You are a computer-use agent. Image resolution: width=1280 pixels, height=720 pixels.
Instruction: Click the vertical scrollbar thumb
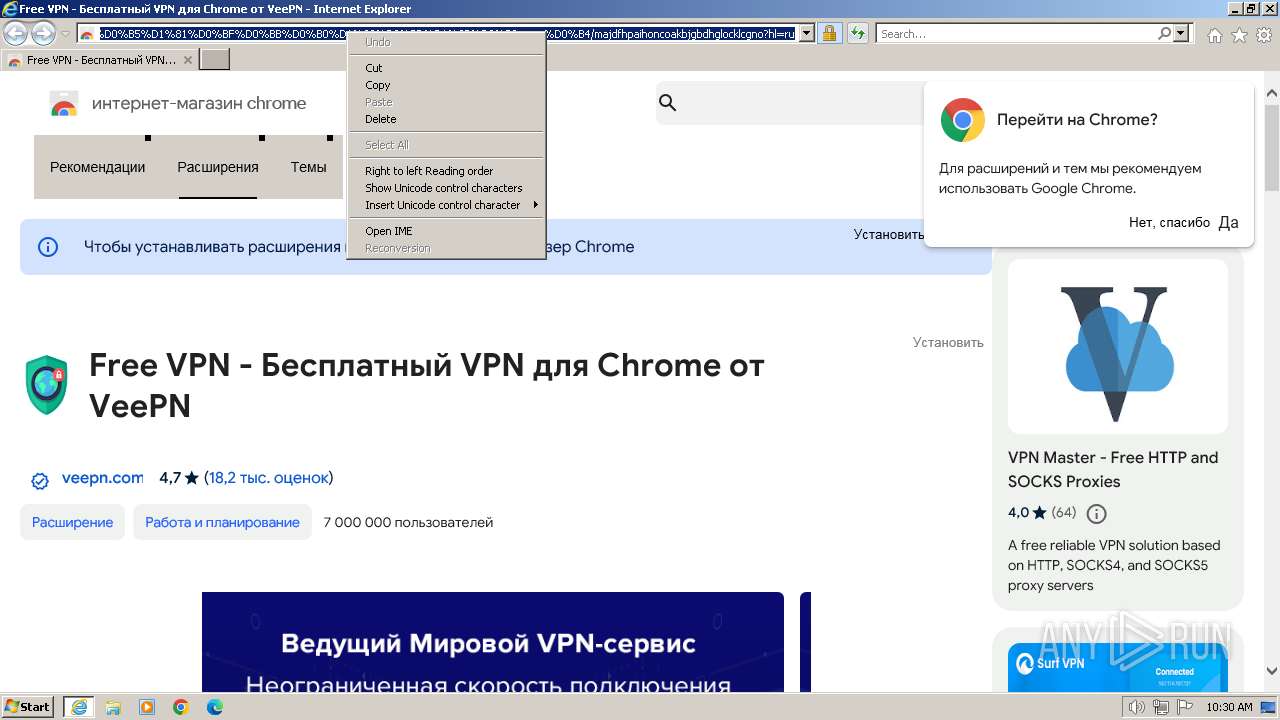pyautogui.click(x=1272, y=146)
